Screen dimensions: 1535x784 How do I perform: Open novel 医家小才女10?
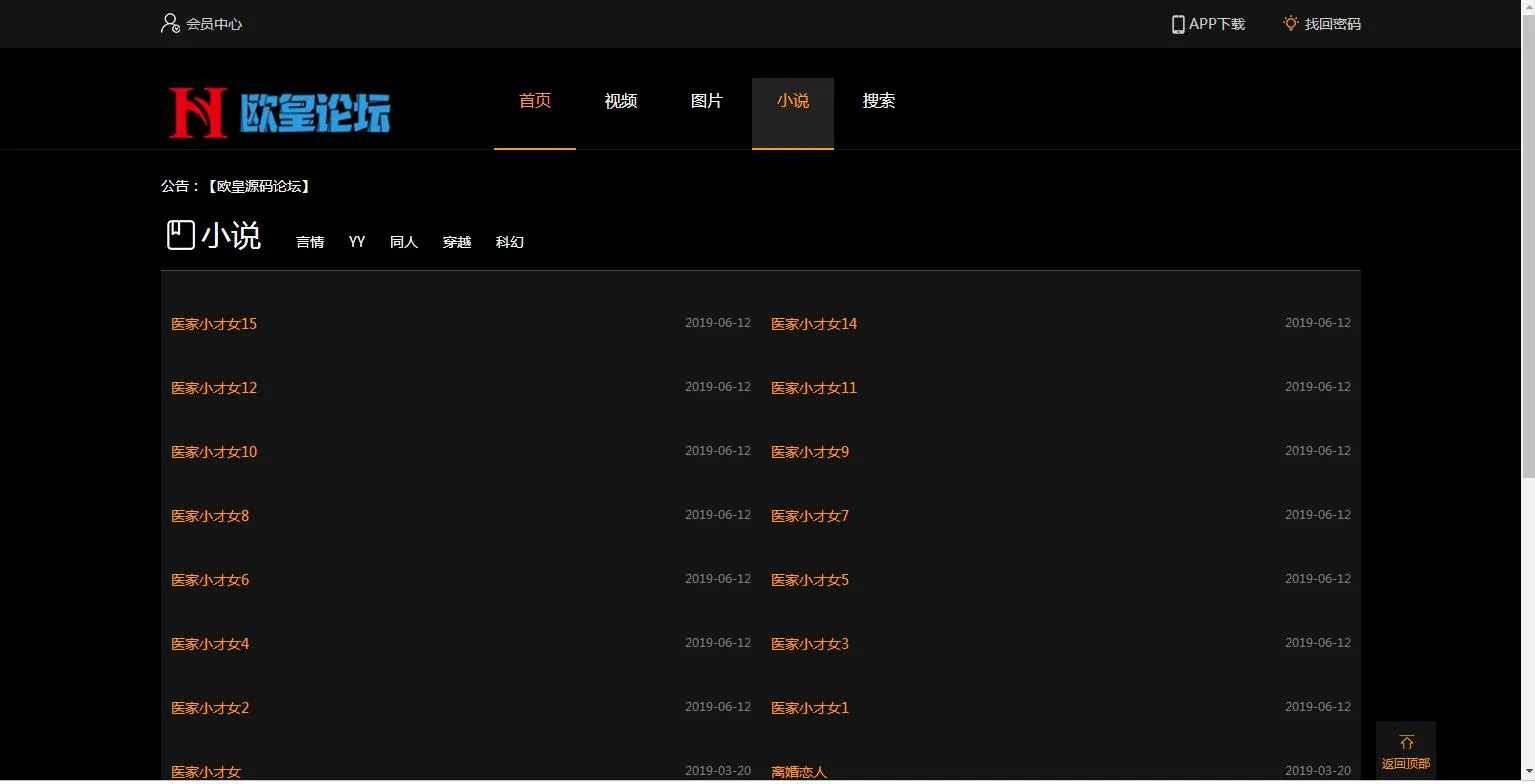pos(214,452)
